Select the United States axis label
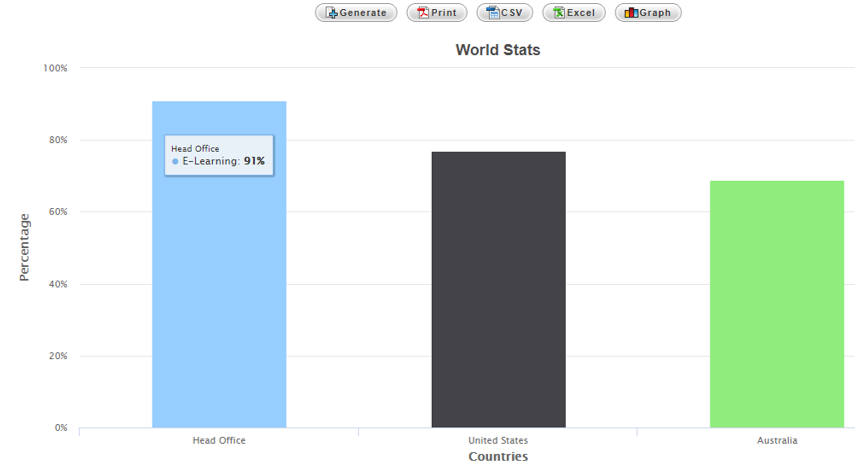855x473 pixels. (498, 440)
